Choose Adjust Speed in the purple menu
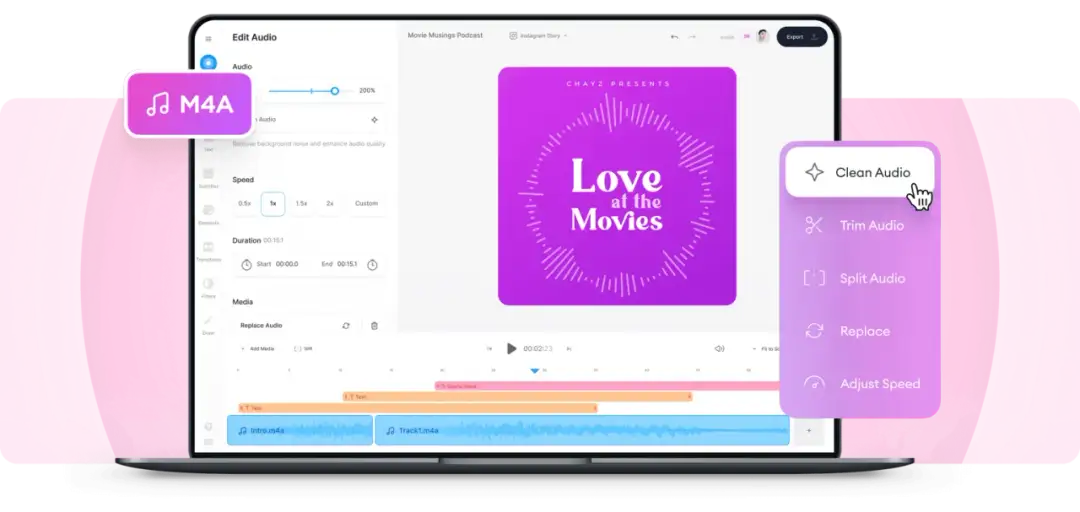The image size is (1080, 512). pos(860,384)
